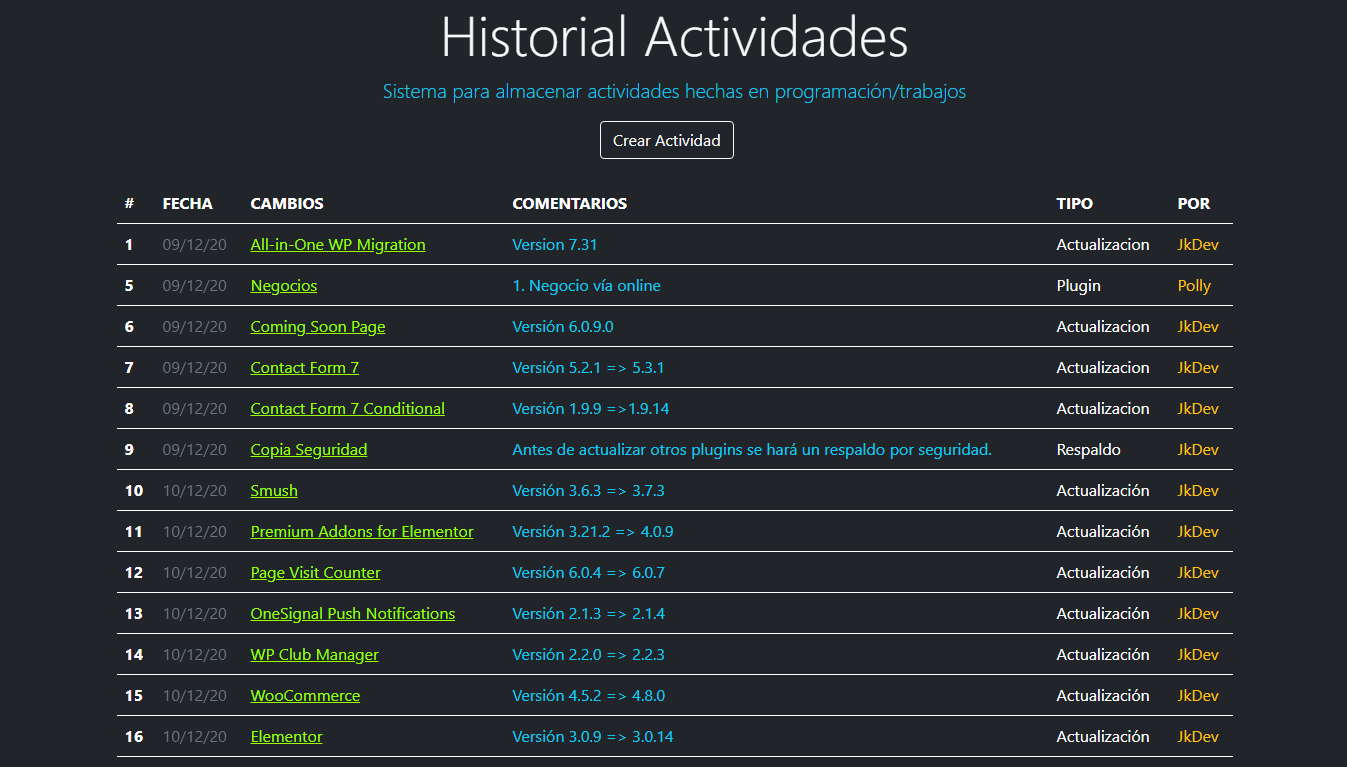
Task: Click the CAMBIOS column header
Action: tap(287, 204)
